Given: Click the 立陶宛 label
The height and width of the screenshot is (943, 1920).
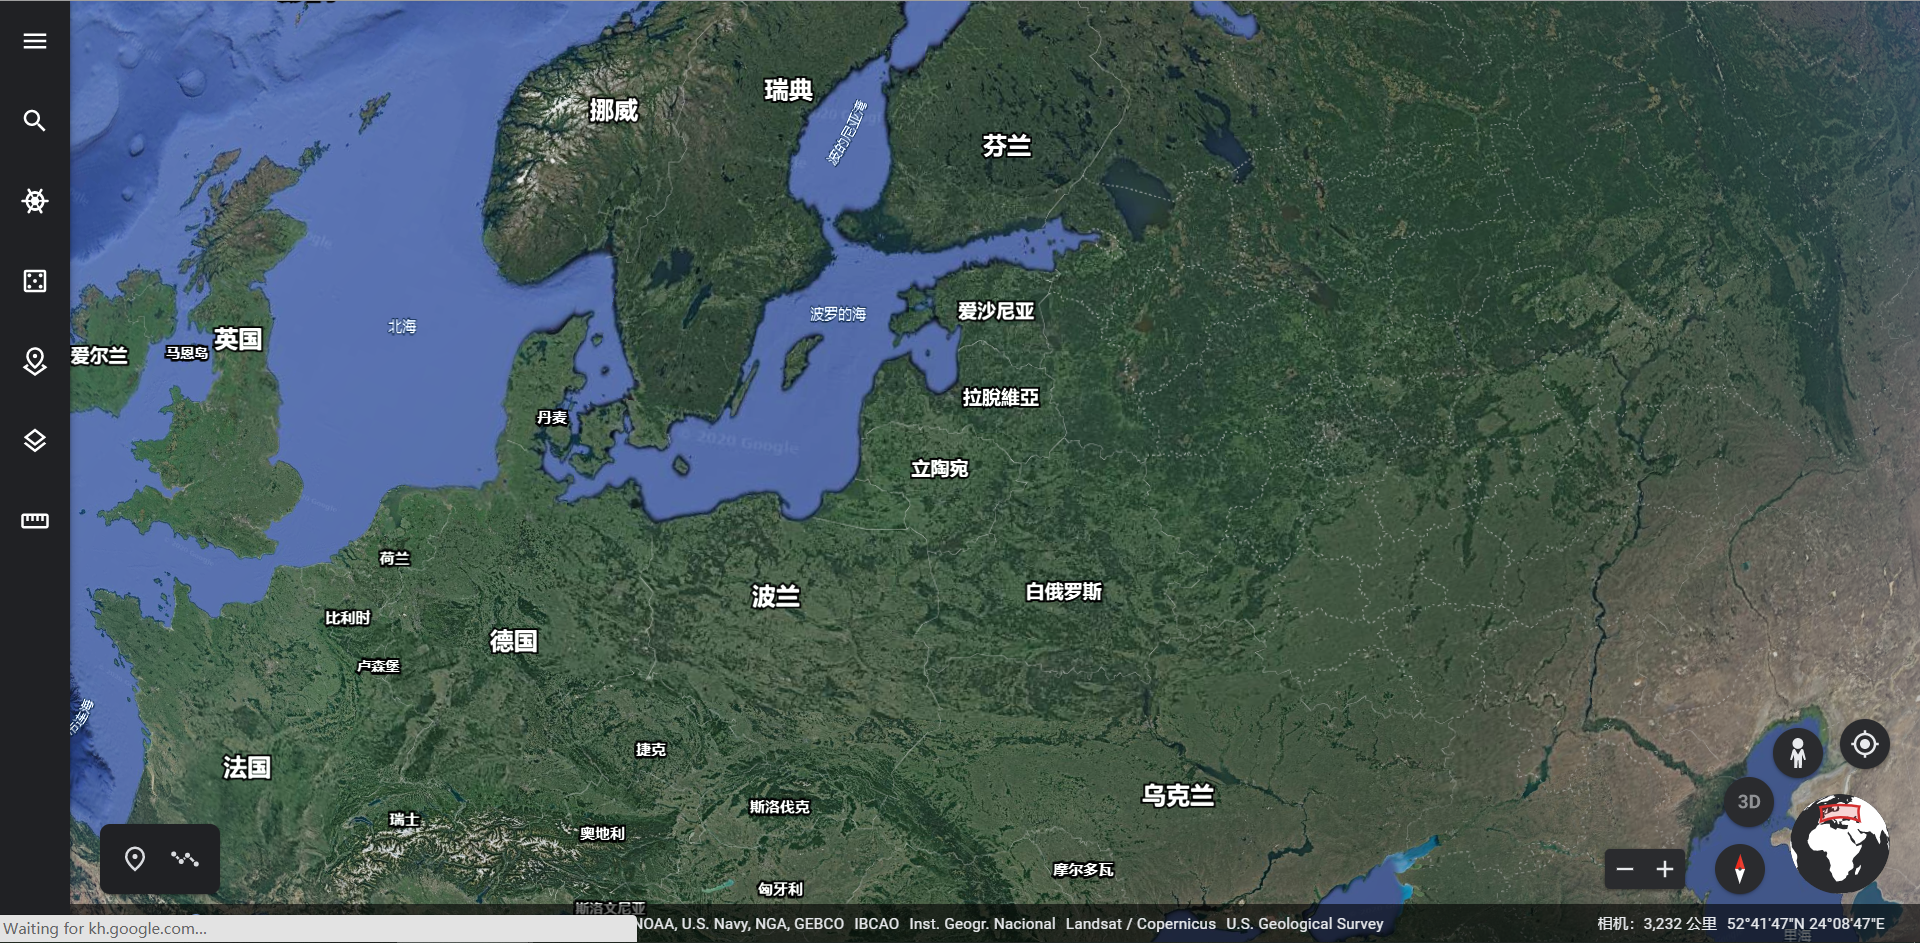Looking at the screenshot, I should [940, 469].
